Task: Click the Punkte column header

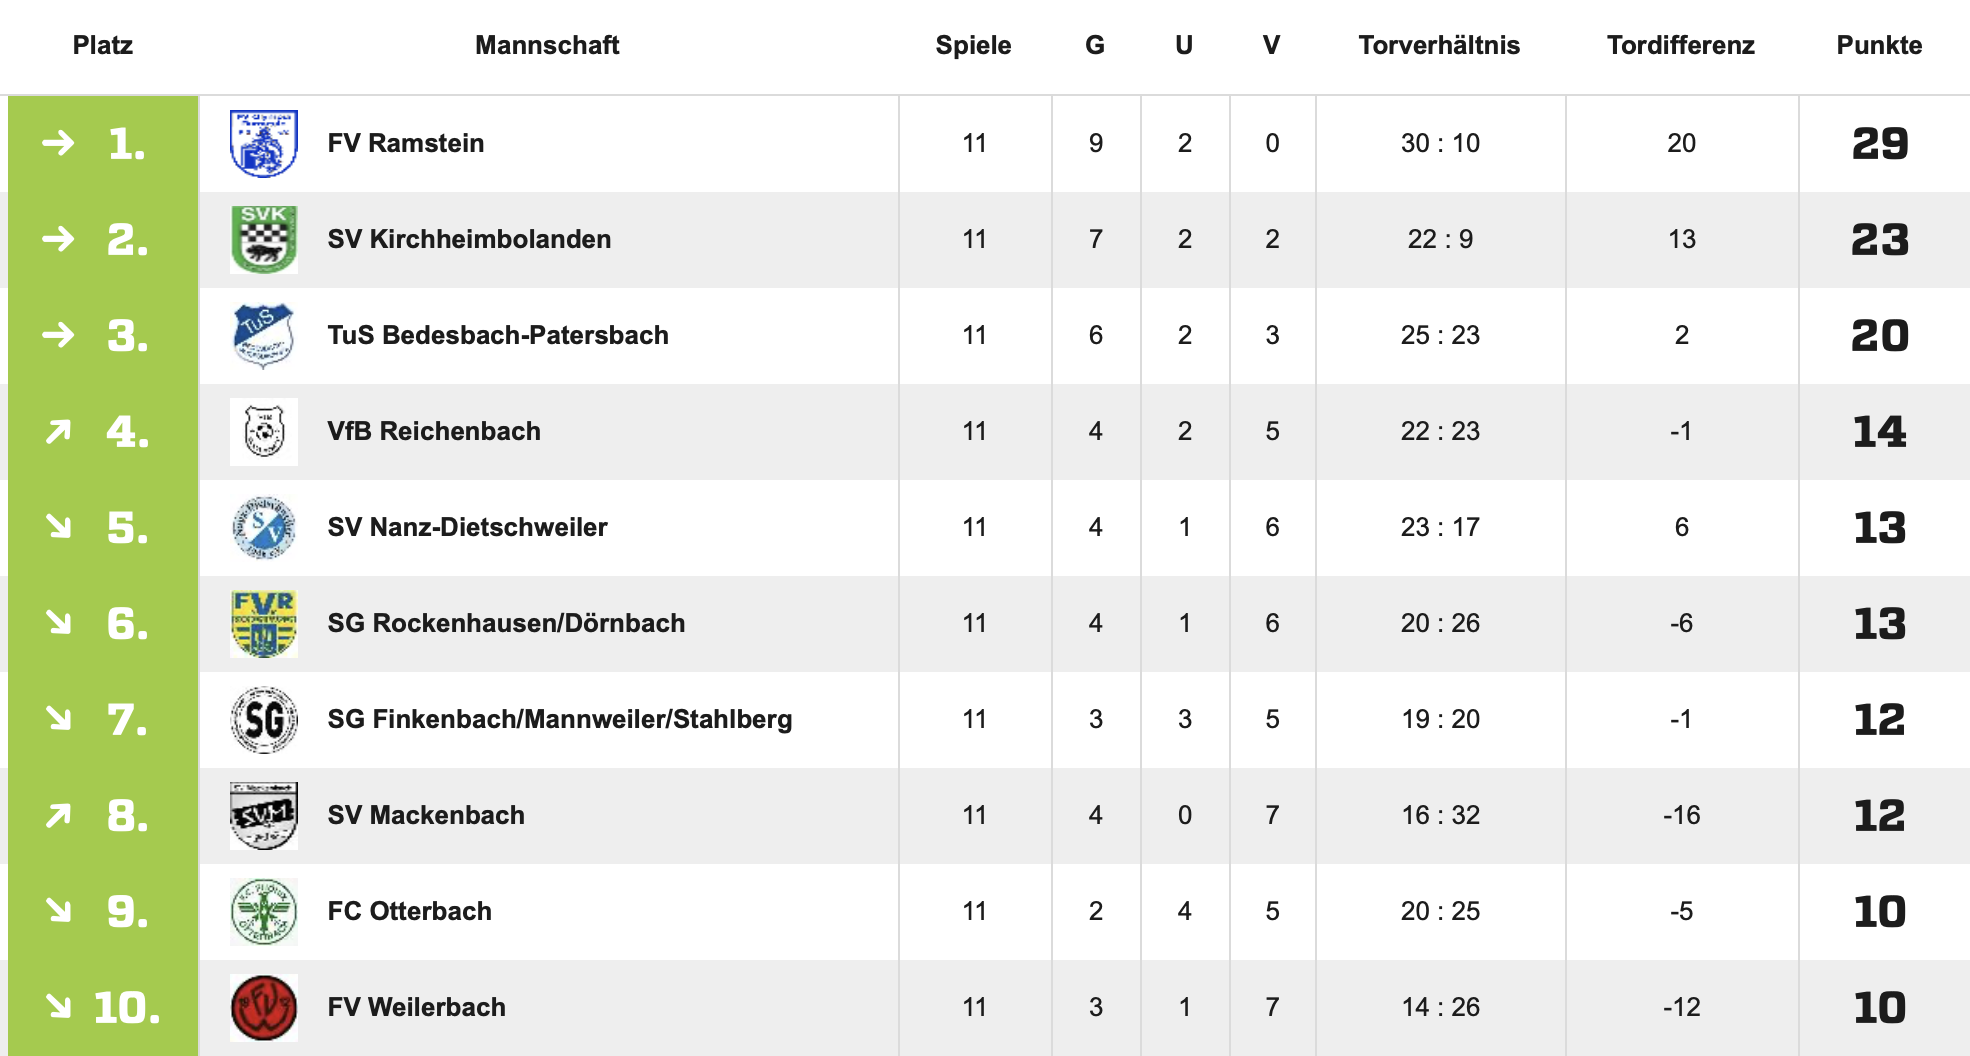Action: [x=1879, y=45]
